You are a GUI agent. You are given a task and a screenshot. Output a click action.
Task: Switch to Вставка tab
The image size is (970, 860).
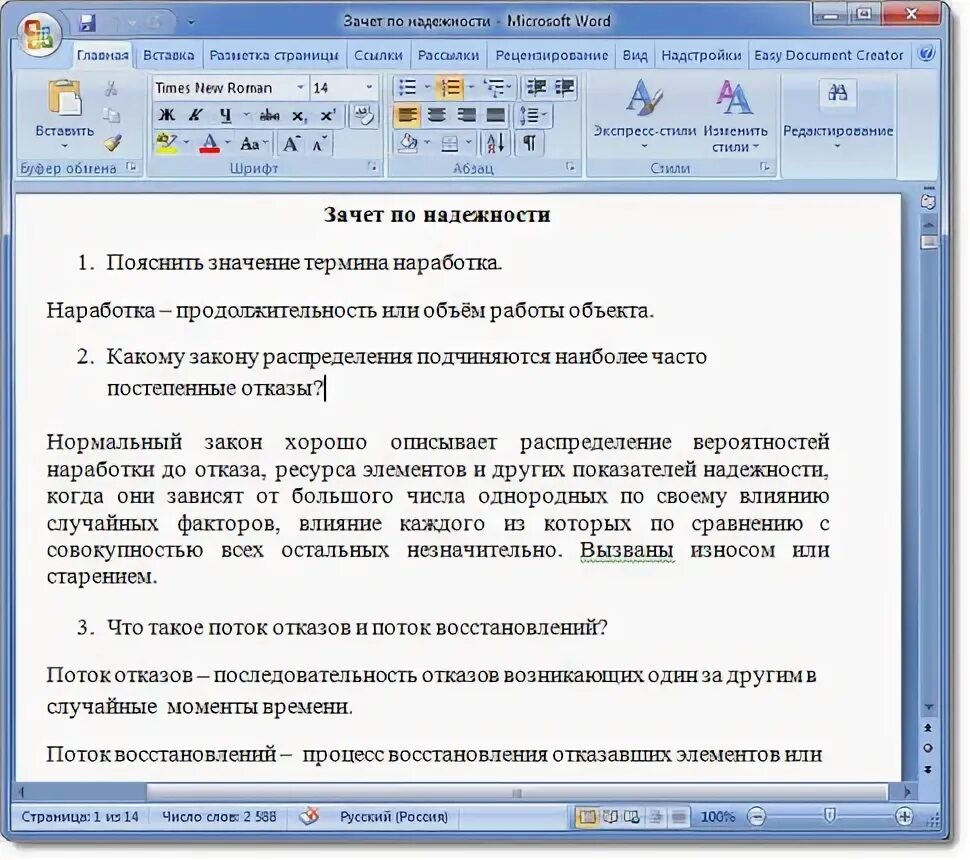pyautogui.click(x=168, y=56)
